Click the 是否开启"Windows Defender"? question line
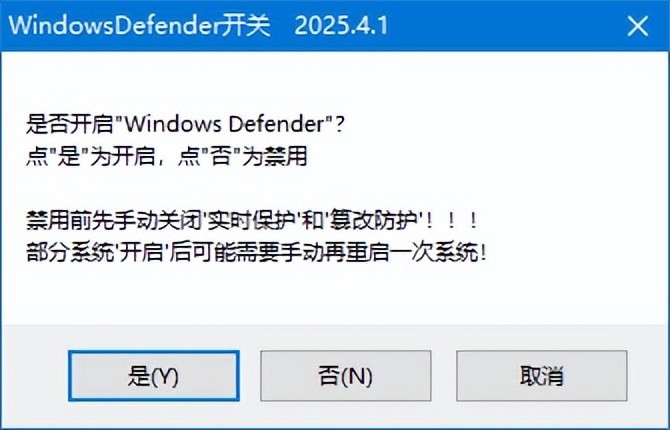The height and width of the screenshot is (430, 670). [x=185, y=124]
